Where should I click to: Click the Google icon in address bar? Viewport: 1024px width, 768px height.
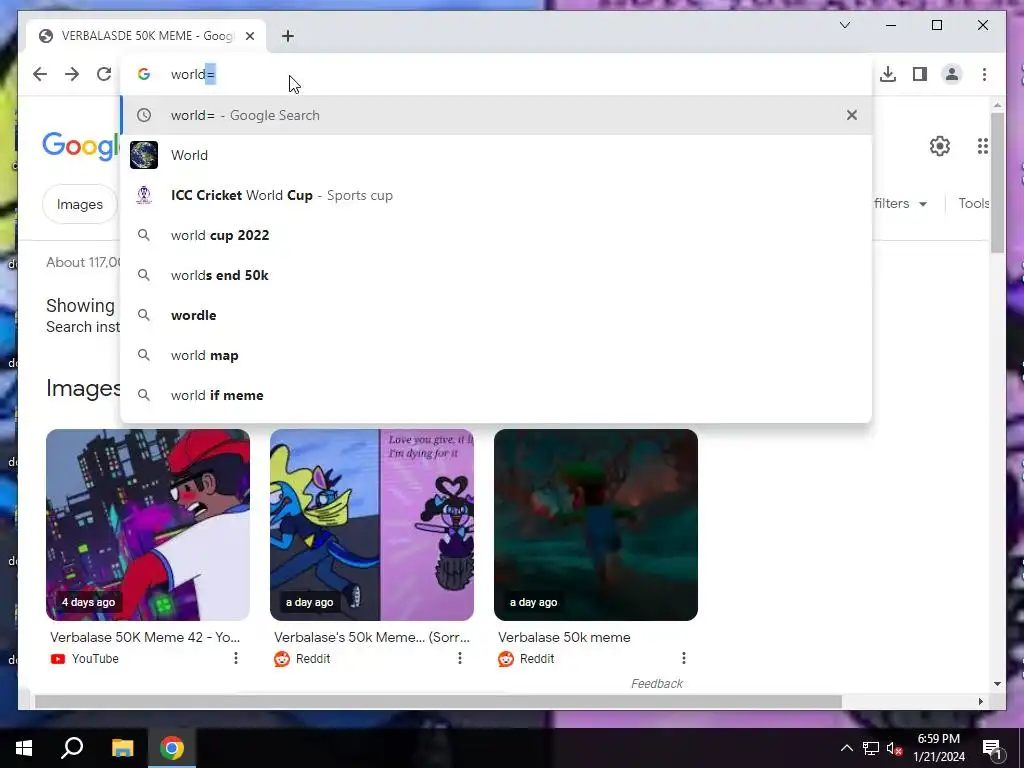(144, 74)
